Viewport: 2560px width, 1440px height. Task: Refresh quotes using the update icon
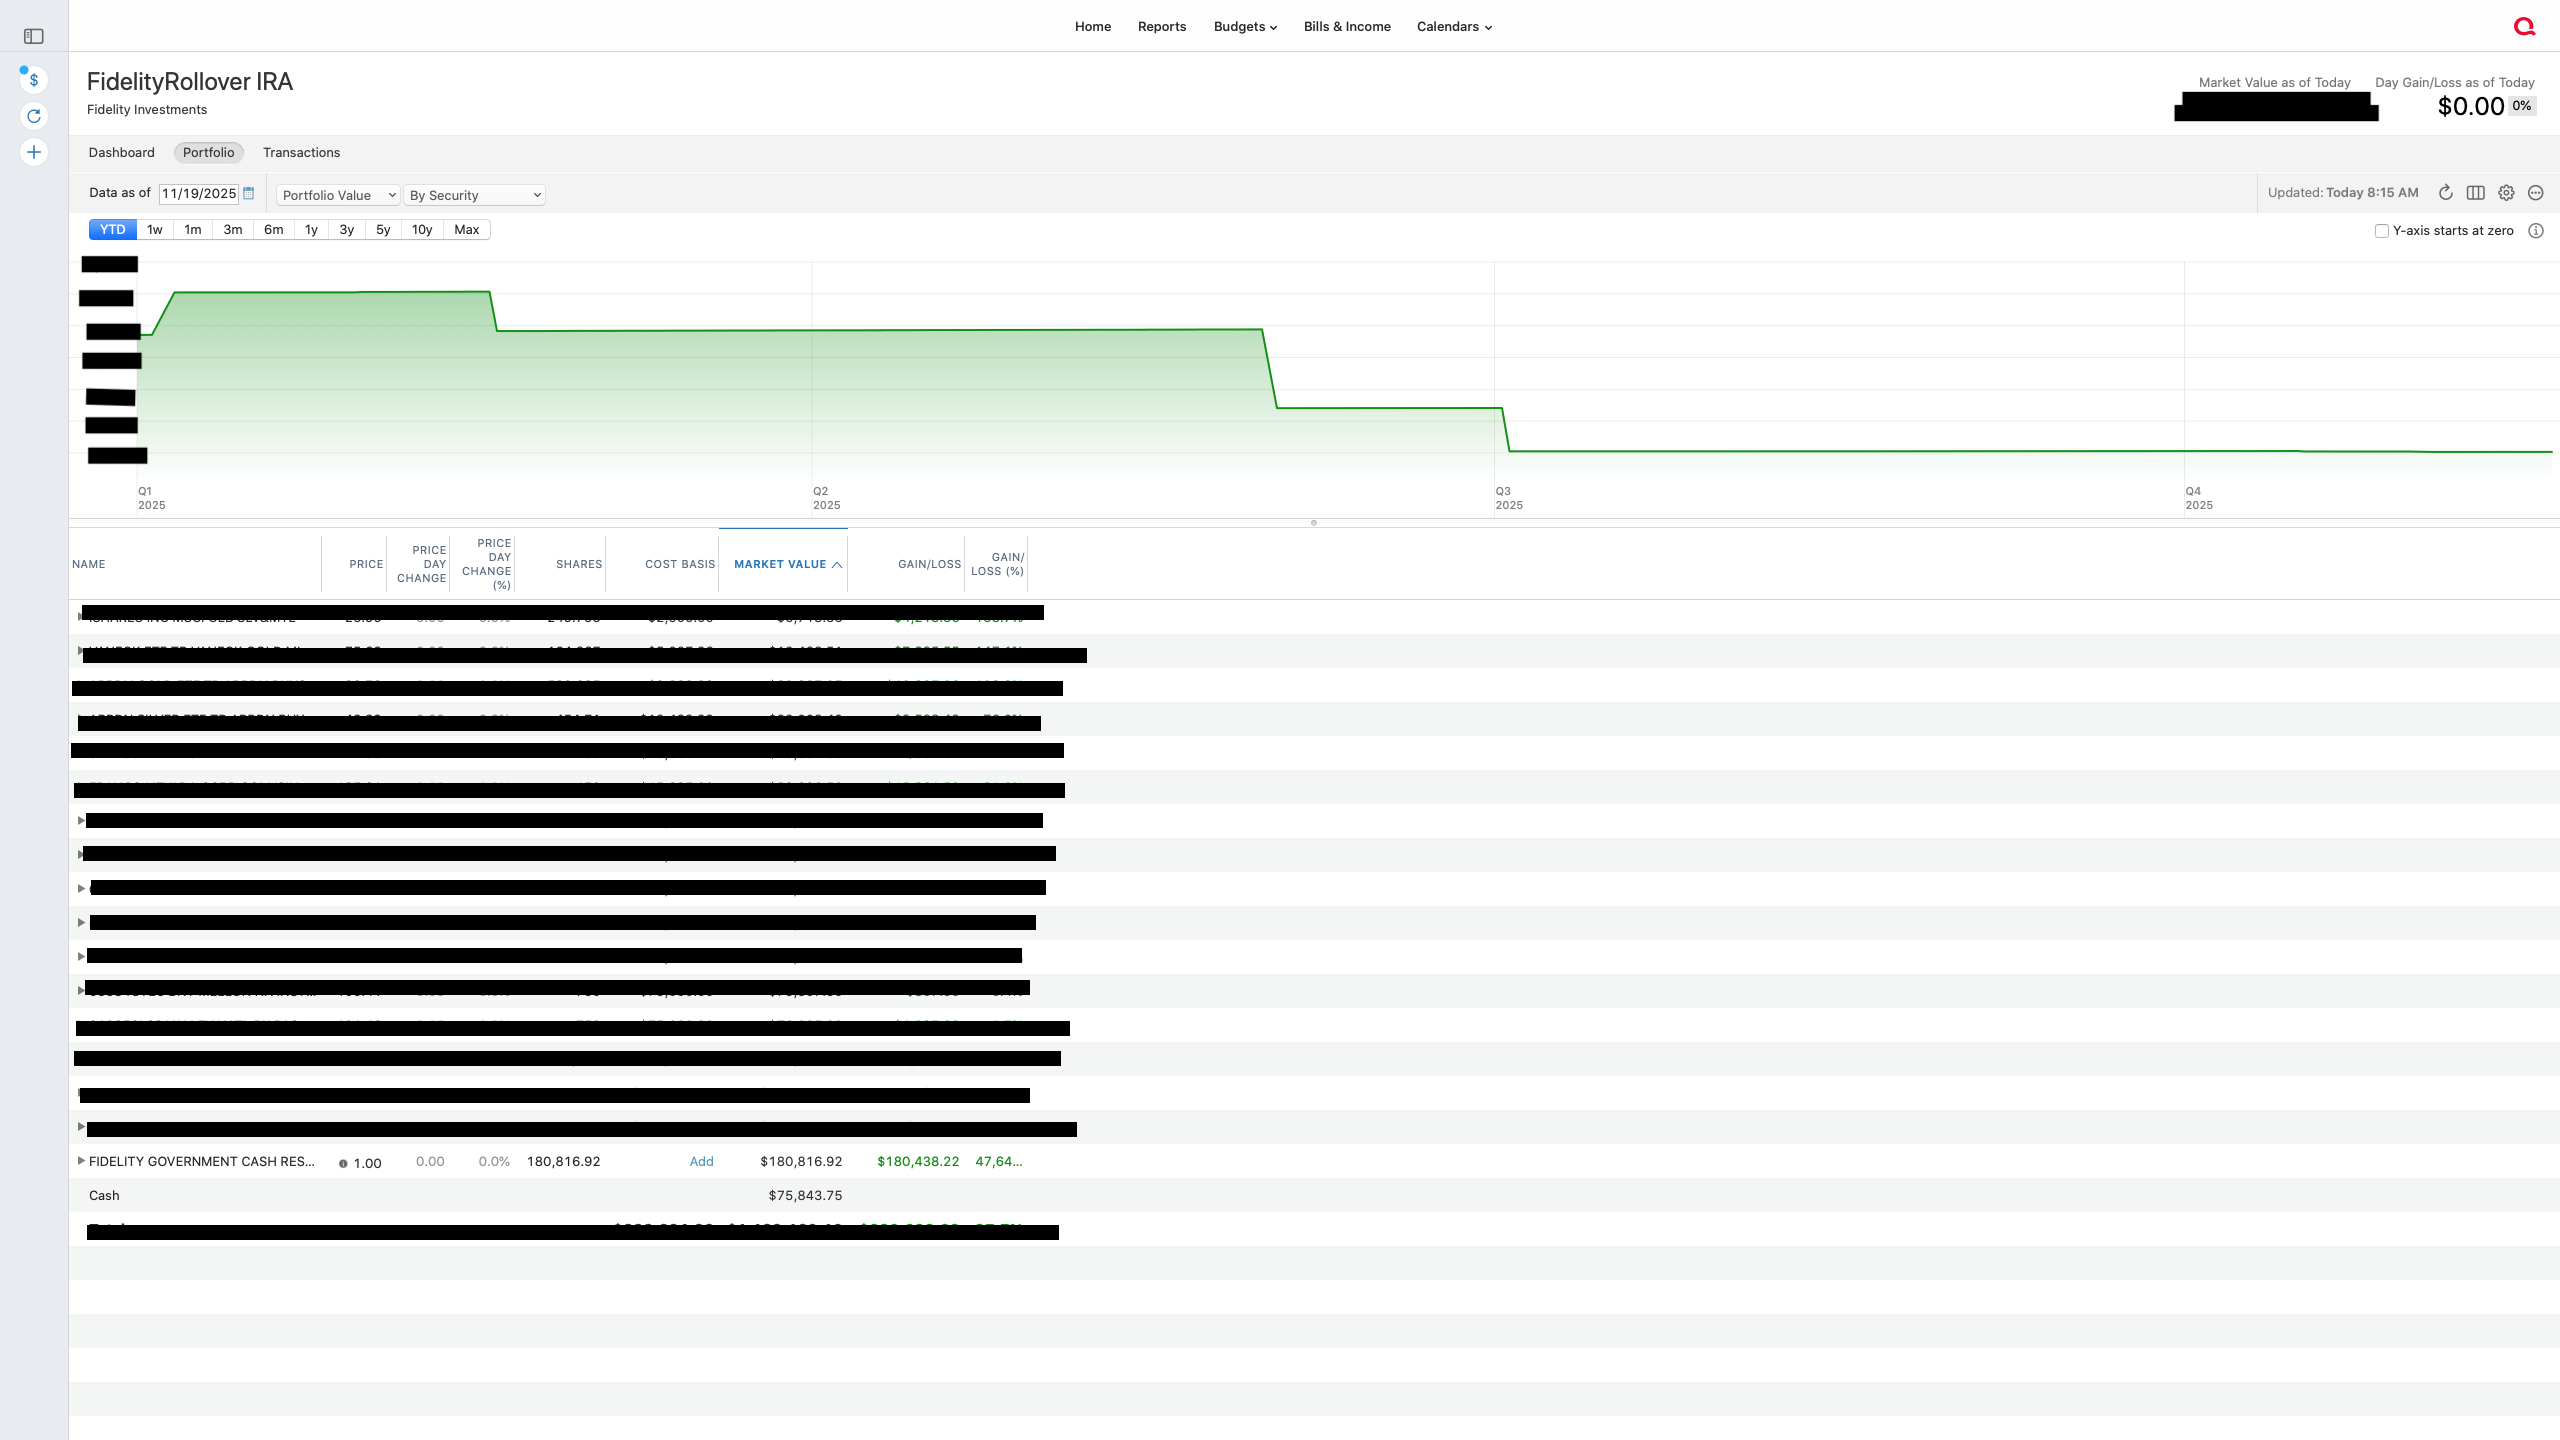click(x=2445, y=193)
